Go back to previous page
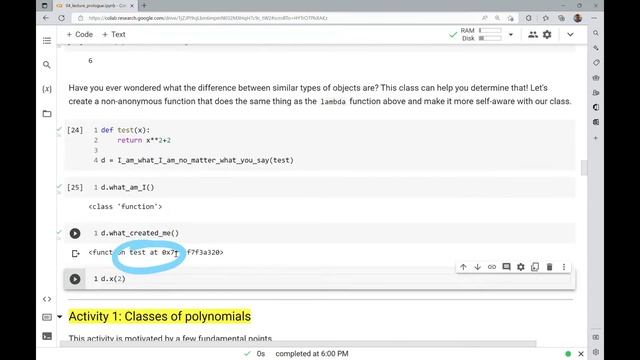This screenshot has height=360, width=640. point(46,18)
